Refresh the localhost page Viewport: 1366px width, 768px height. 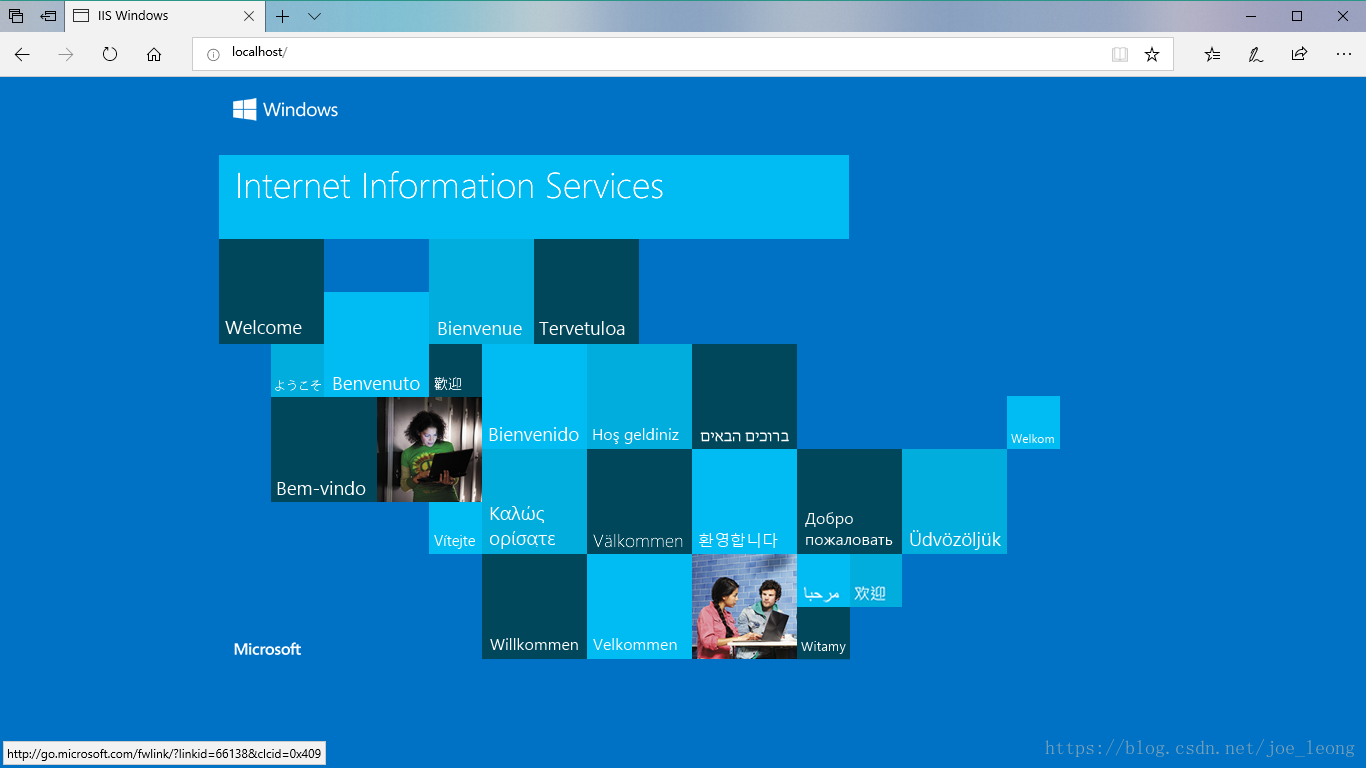click(x=110, y=54)
